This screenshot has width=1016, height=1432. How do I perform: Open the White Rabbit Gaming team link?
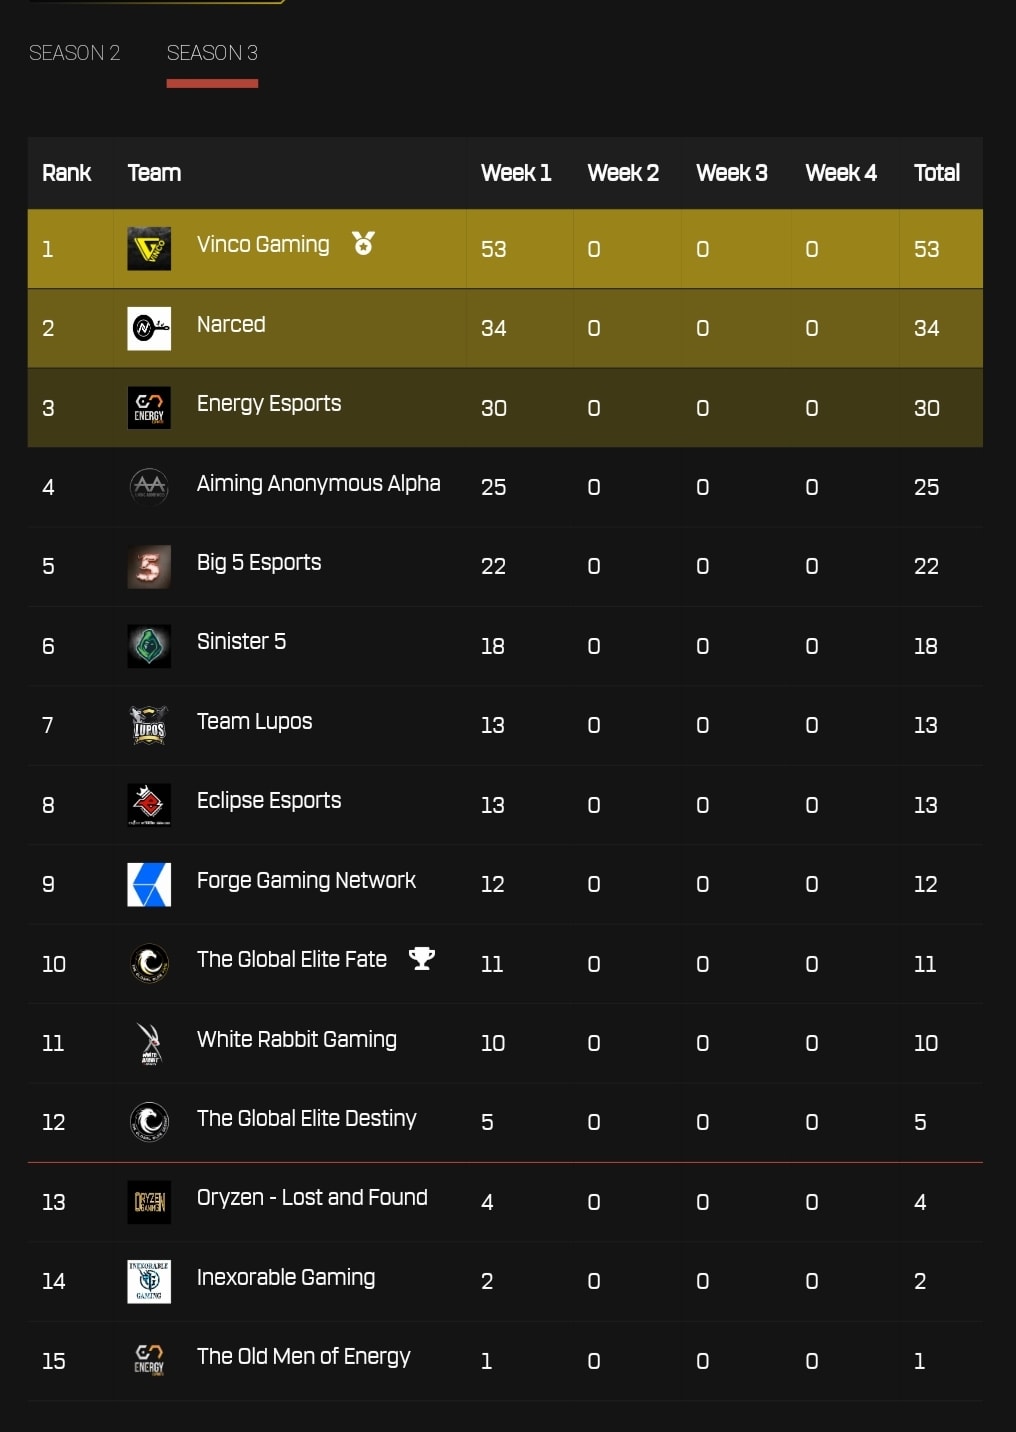point(297,1040)
